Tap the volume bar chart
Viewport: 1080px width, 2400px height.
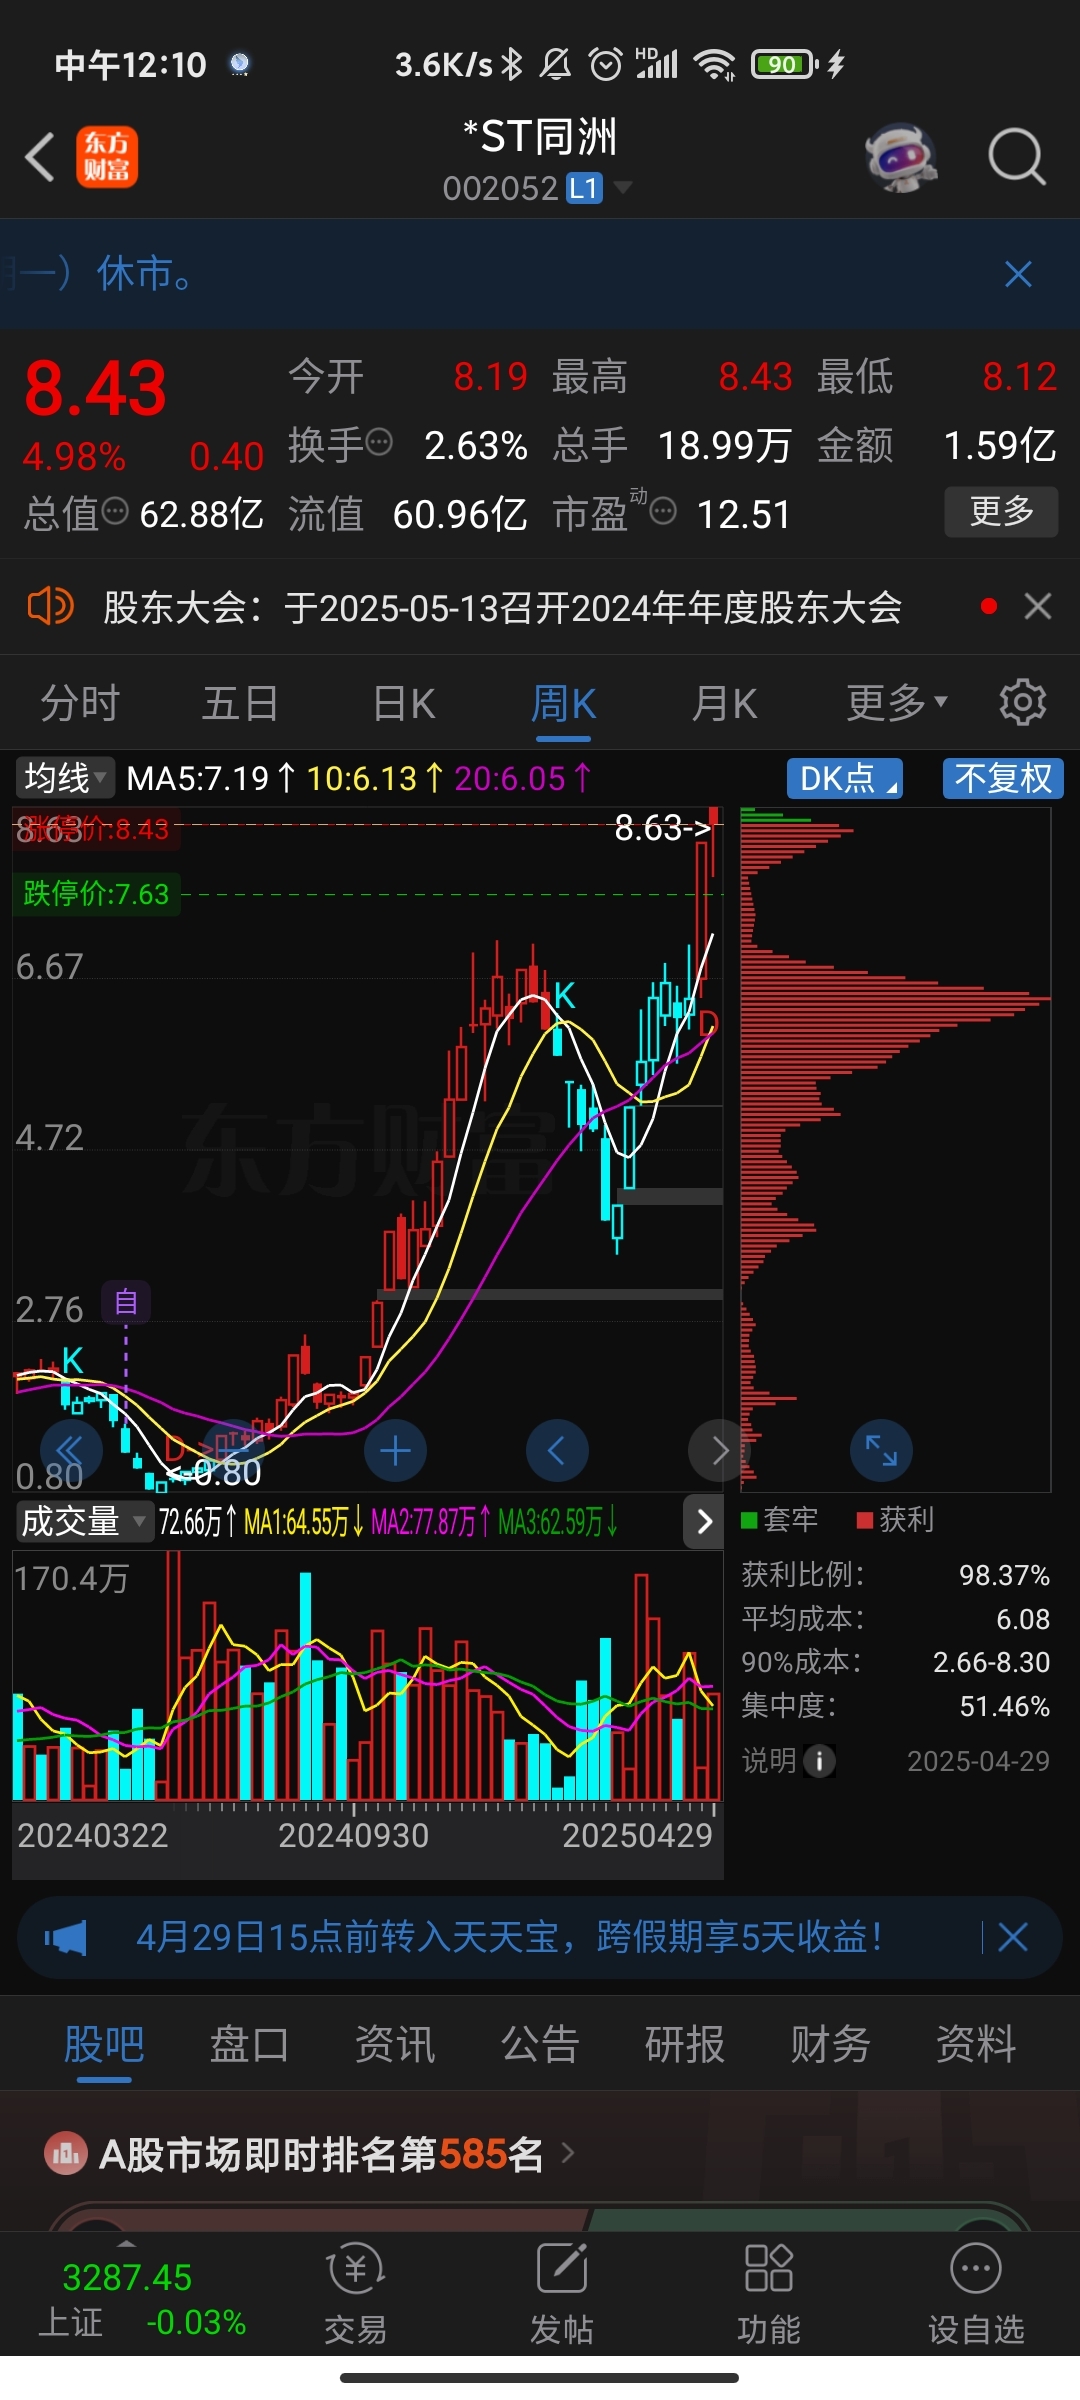367,1676
